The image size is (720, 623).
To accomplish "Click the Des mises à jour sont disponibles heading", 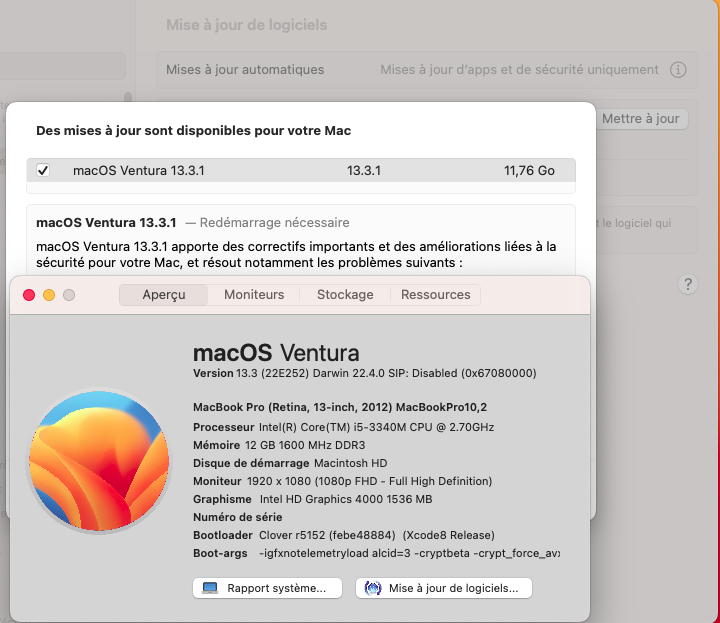I will (x=193, y=131).
